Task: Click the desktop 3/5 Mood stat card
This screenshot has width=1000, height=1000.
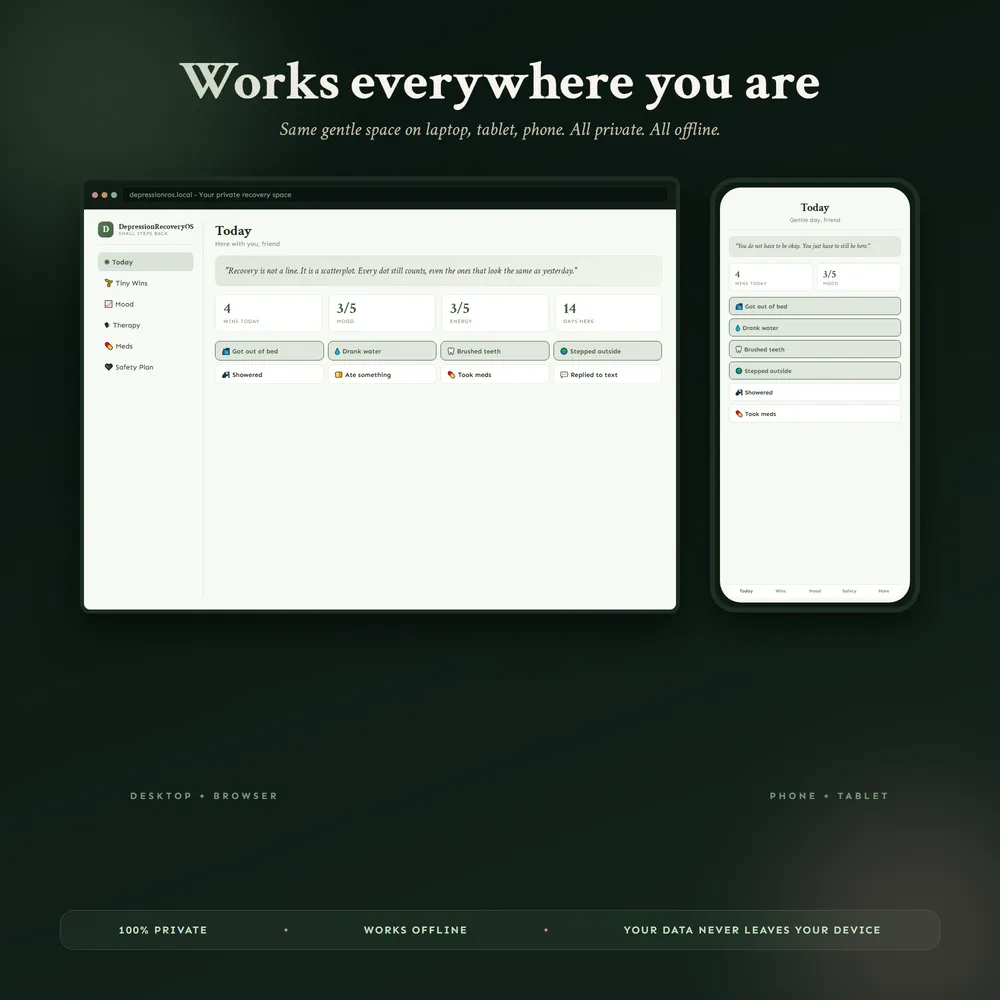Action: point(381,312)
